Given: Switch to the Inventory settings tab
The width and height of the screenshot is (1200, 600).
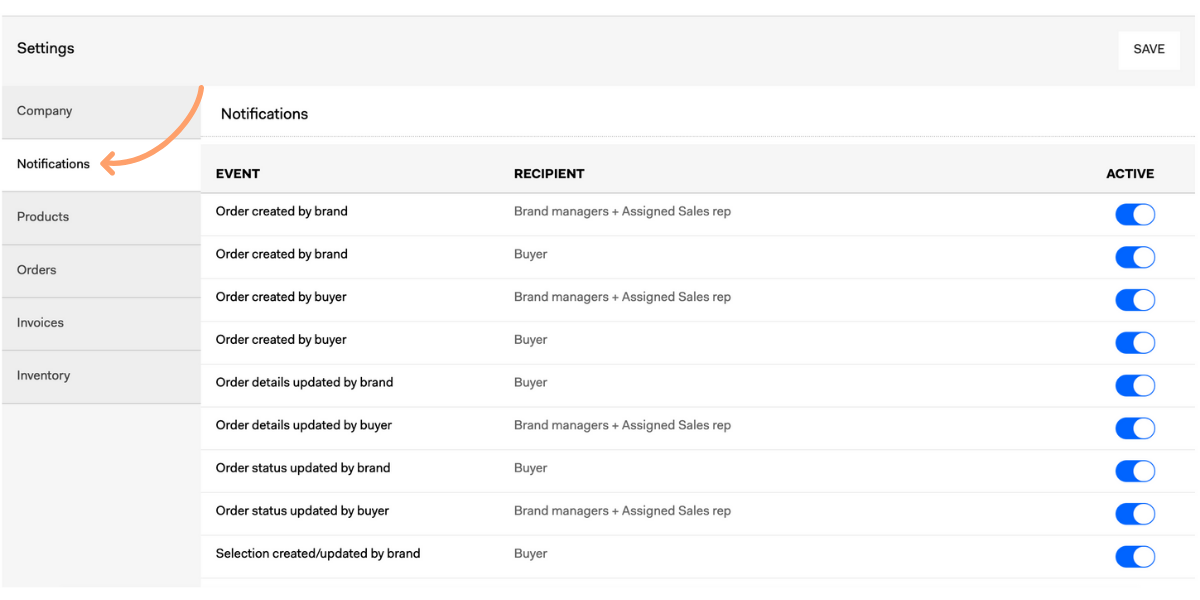Looking at the screenshot, I should (100, 376).
